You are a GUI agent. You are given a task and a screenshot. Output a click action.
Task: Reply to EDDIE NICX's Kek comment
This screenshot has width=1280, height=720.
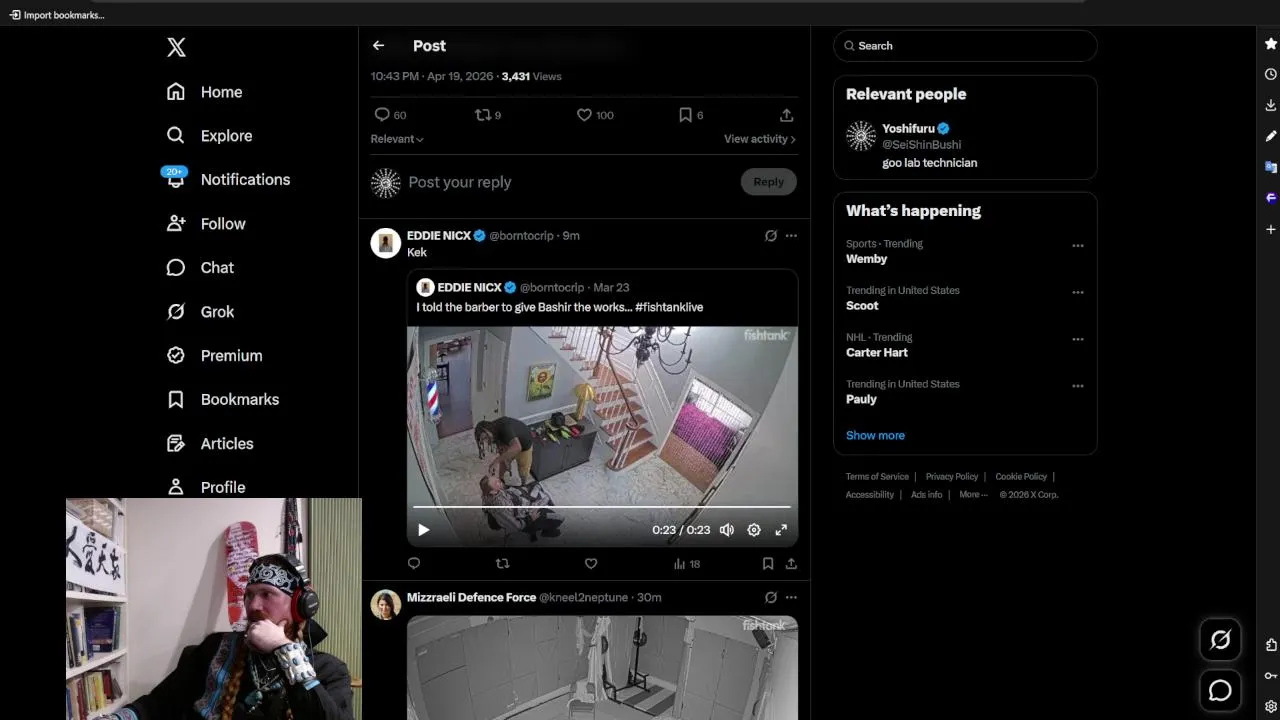point(414,564)
